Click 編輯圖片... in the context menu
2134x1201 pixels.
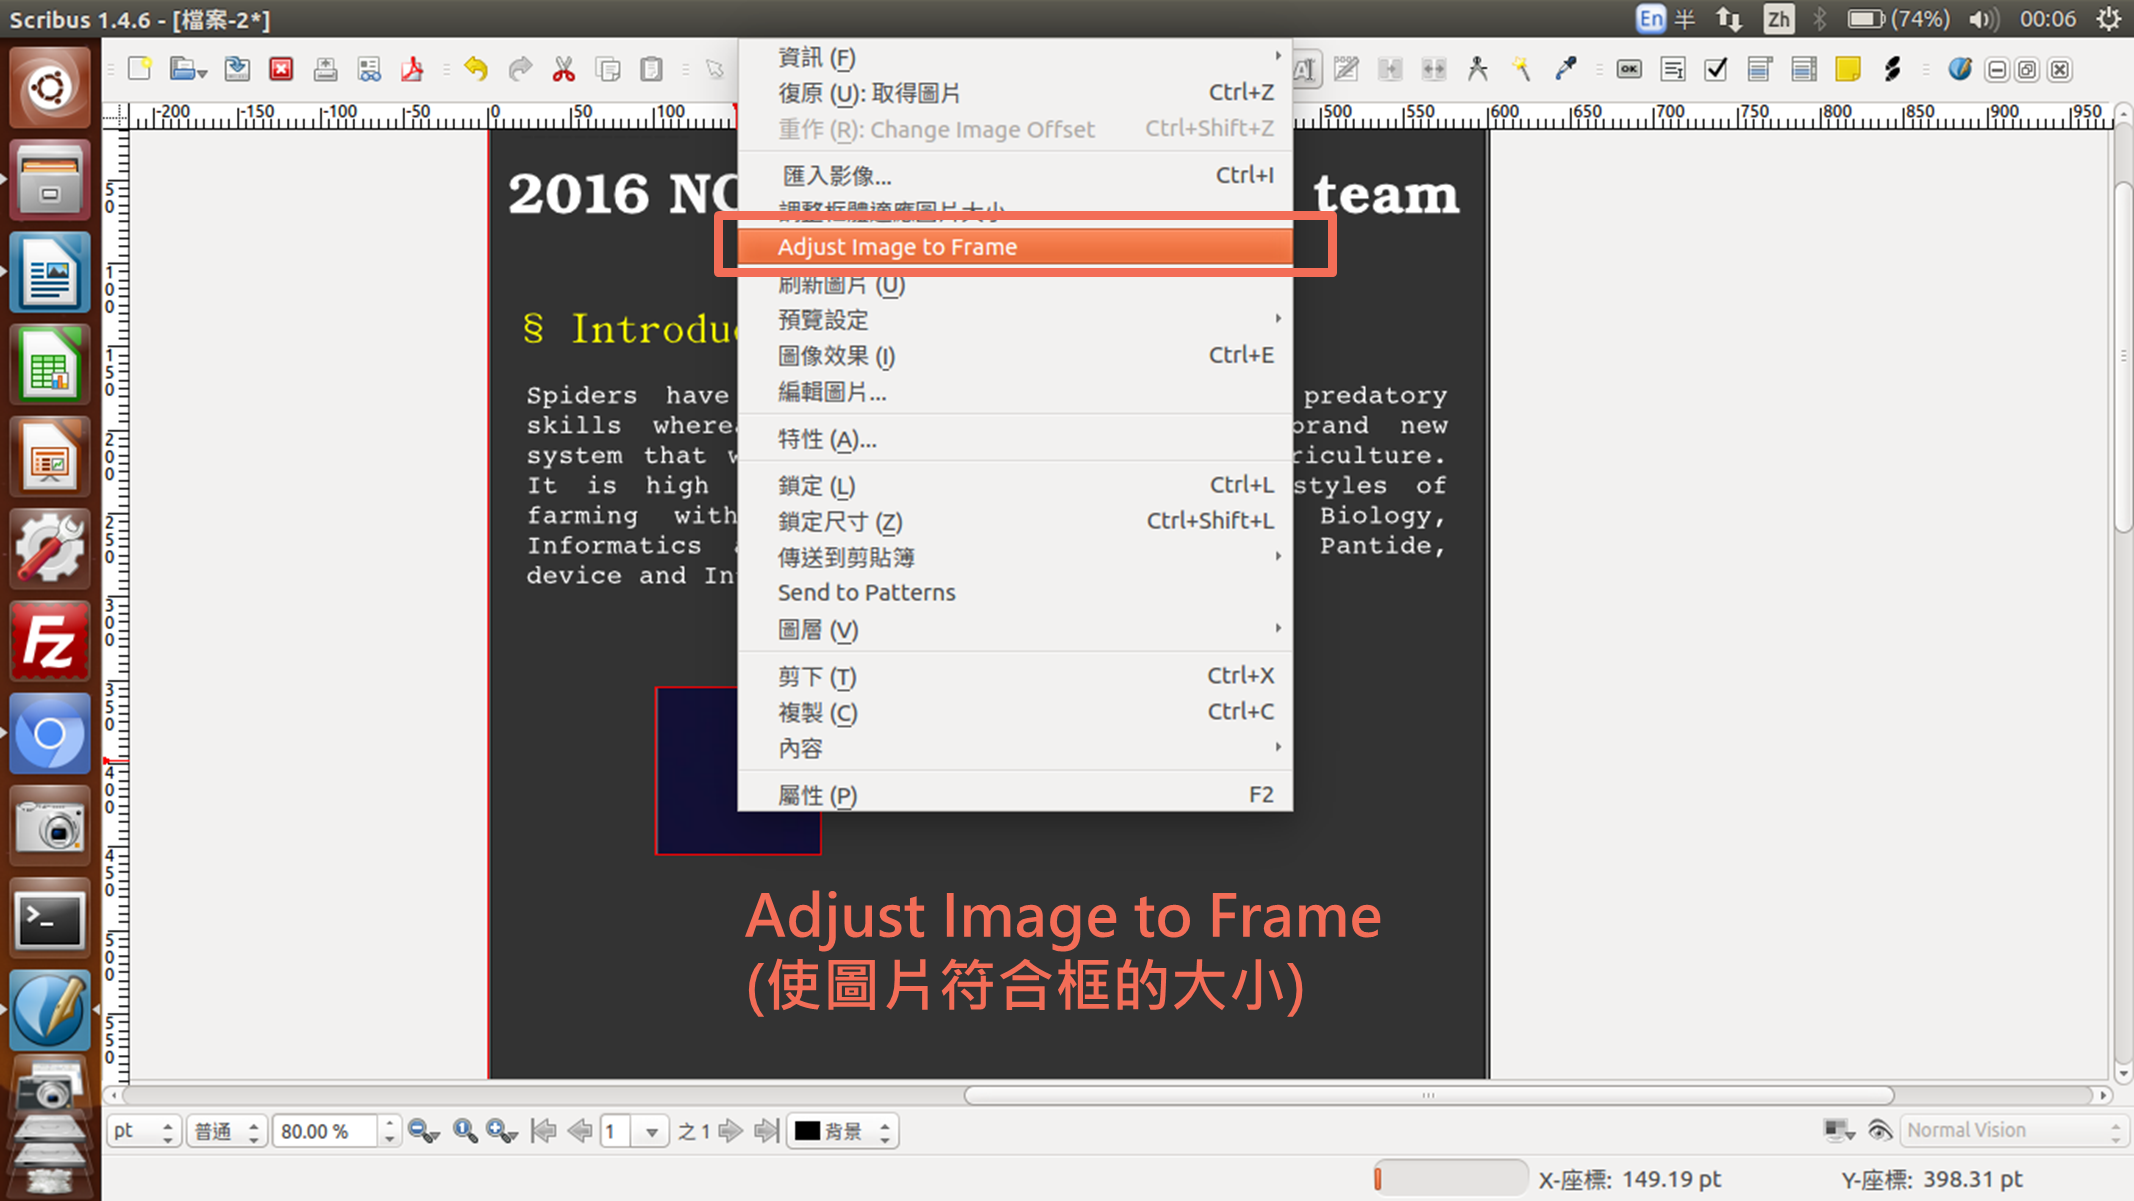(1015, 392)
